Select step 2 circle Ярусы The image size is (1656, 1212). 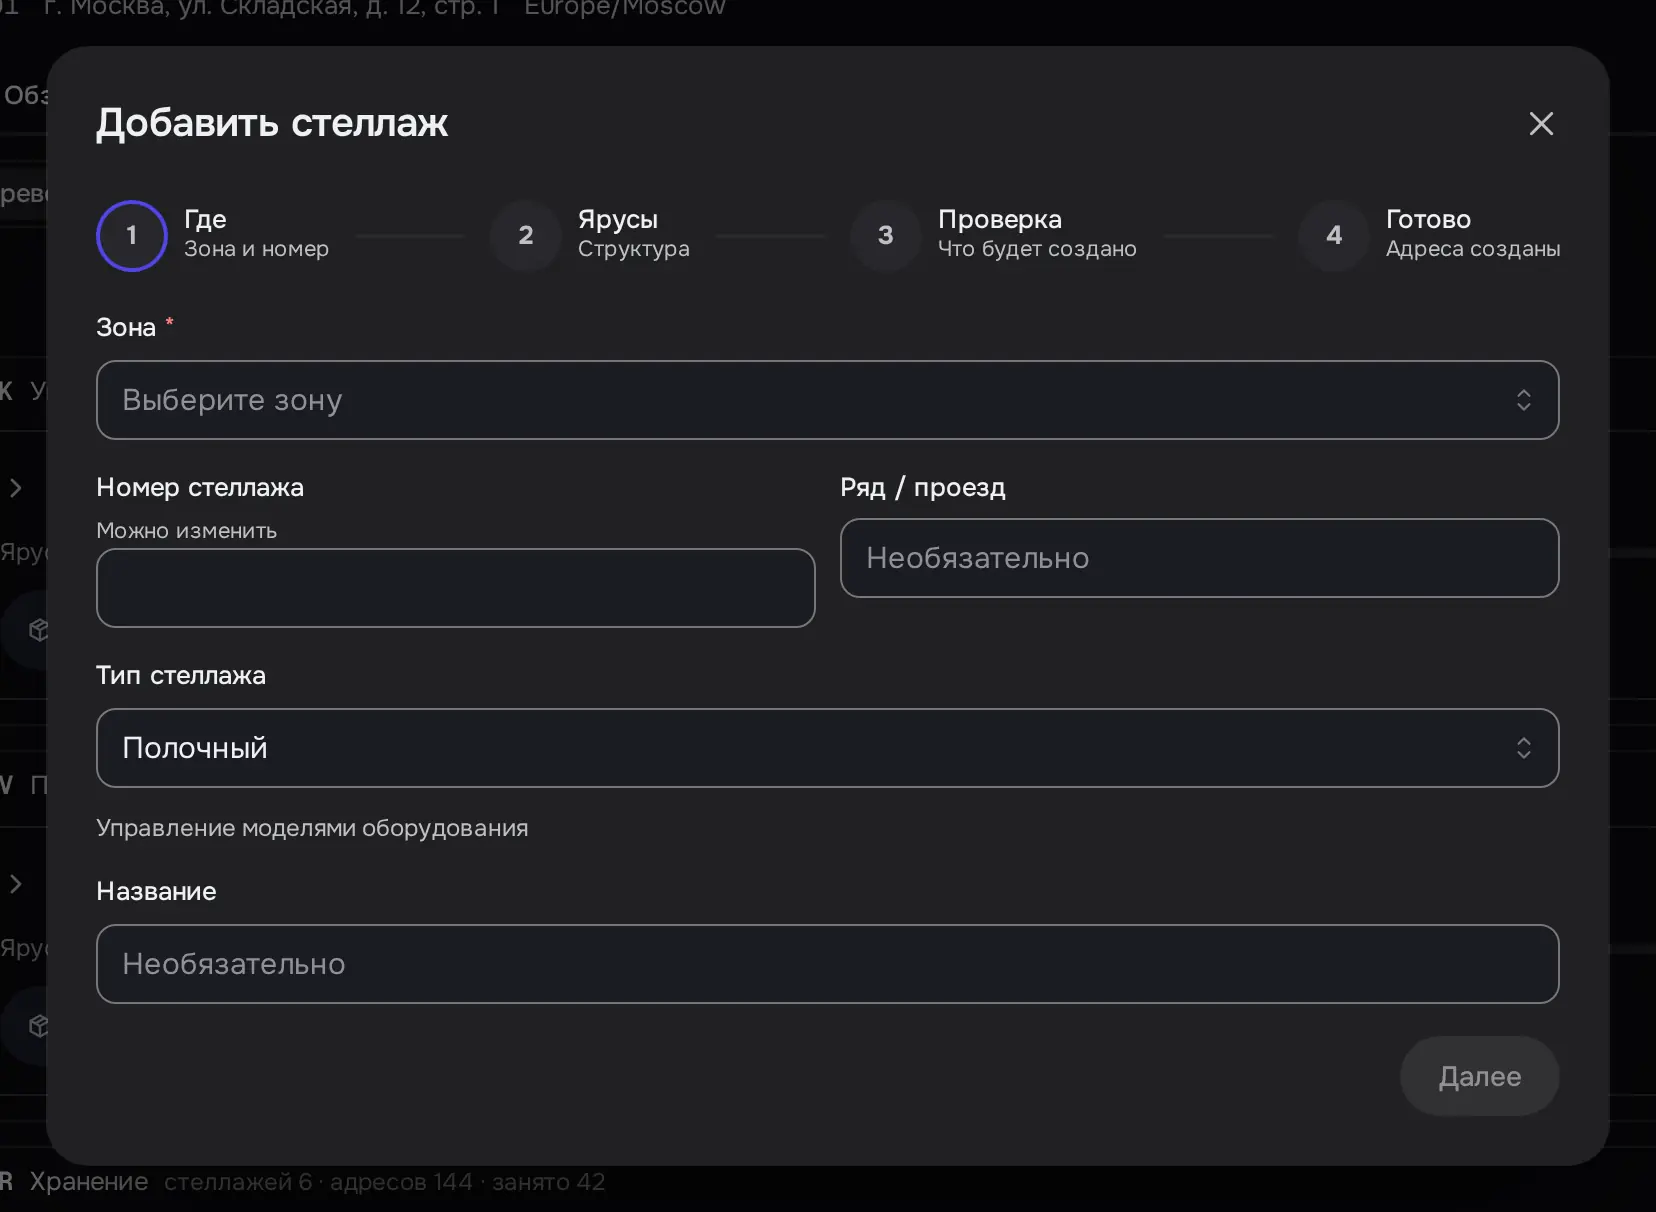click(526, 236)
